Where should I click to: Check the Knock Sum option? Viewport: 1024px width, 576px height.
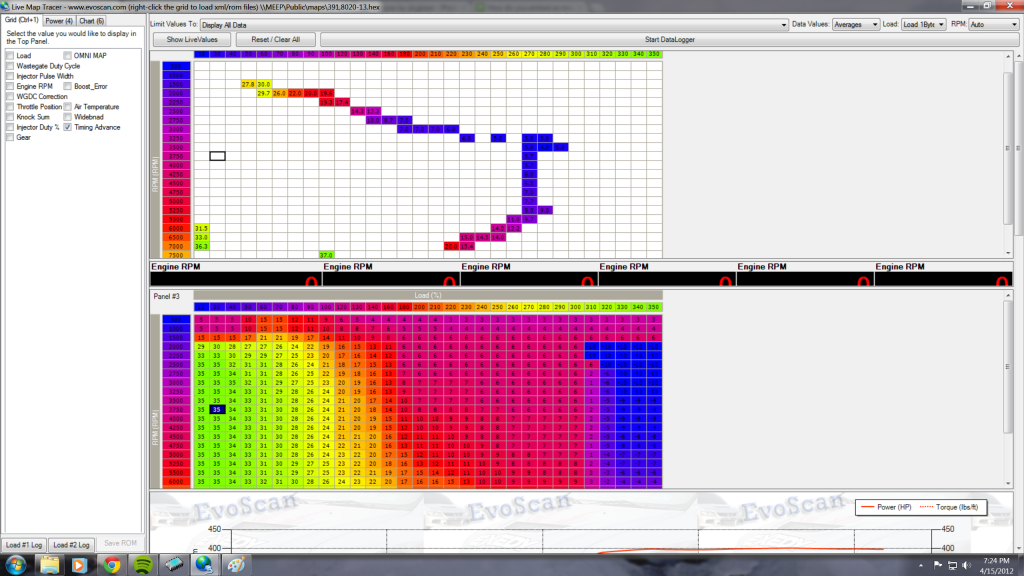point(10,117)
